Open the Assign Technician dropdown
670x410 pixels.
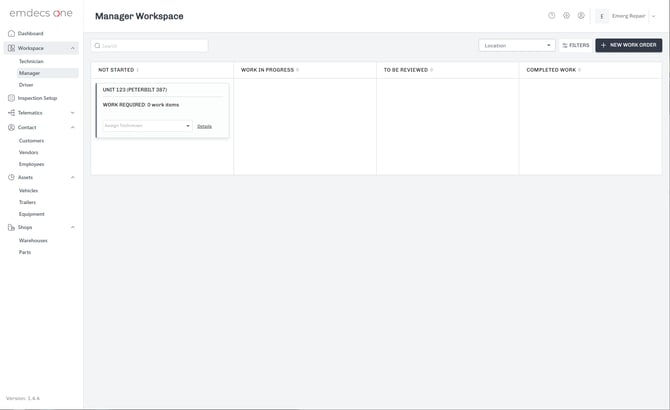pos(147,126)
